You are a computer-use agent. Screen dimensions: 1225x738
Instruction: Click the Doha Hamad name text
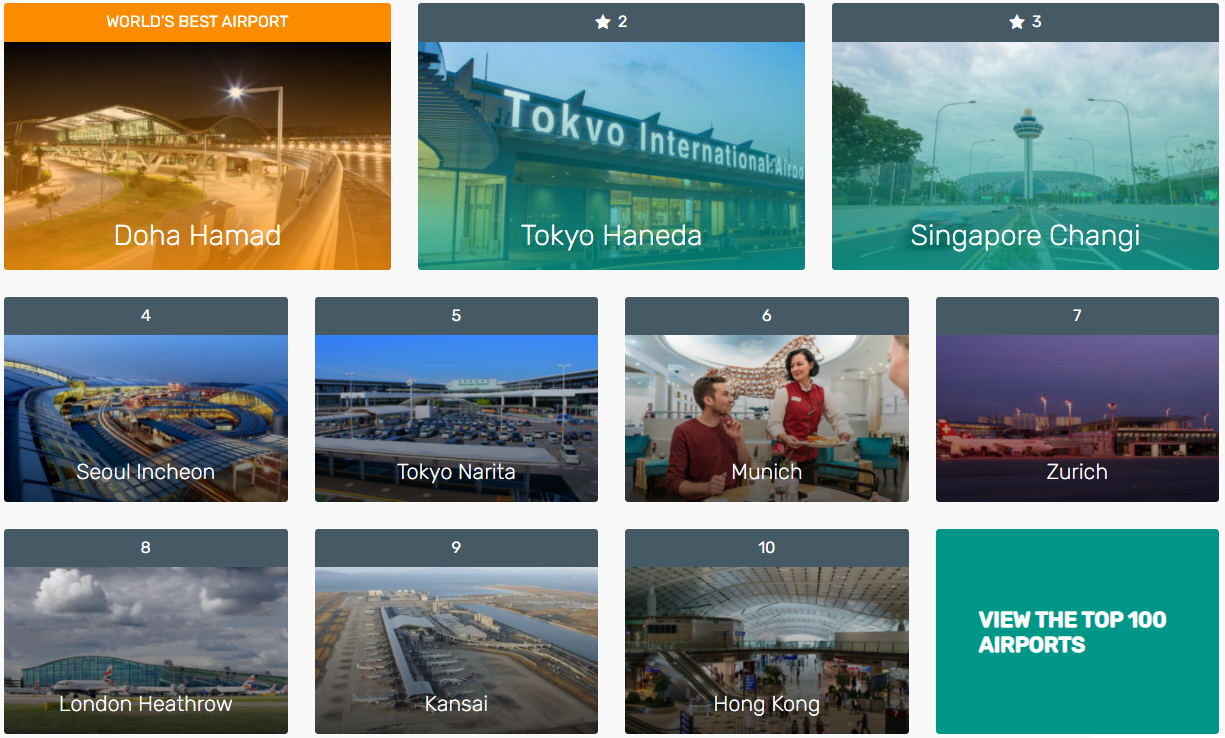click(197, 235)
